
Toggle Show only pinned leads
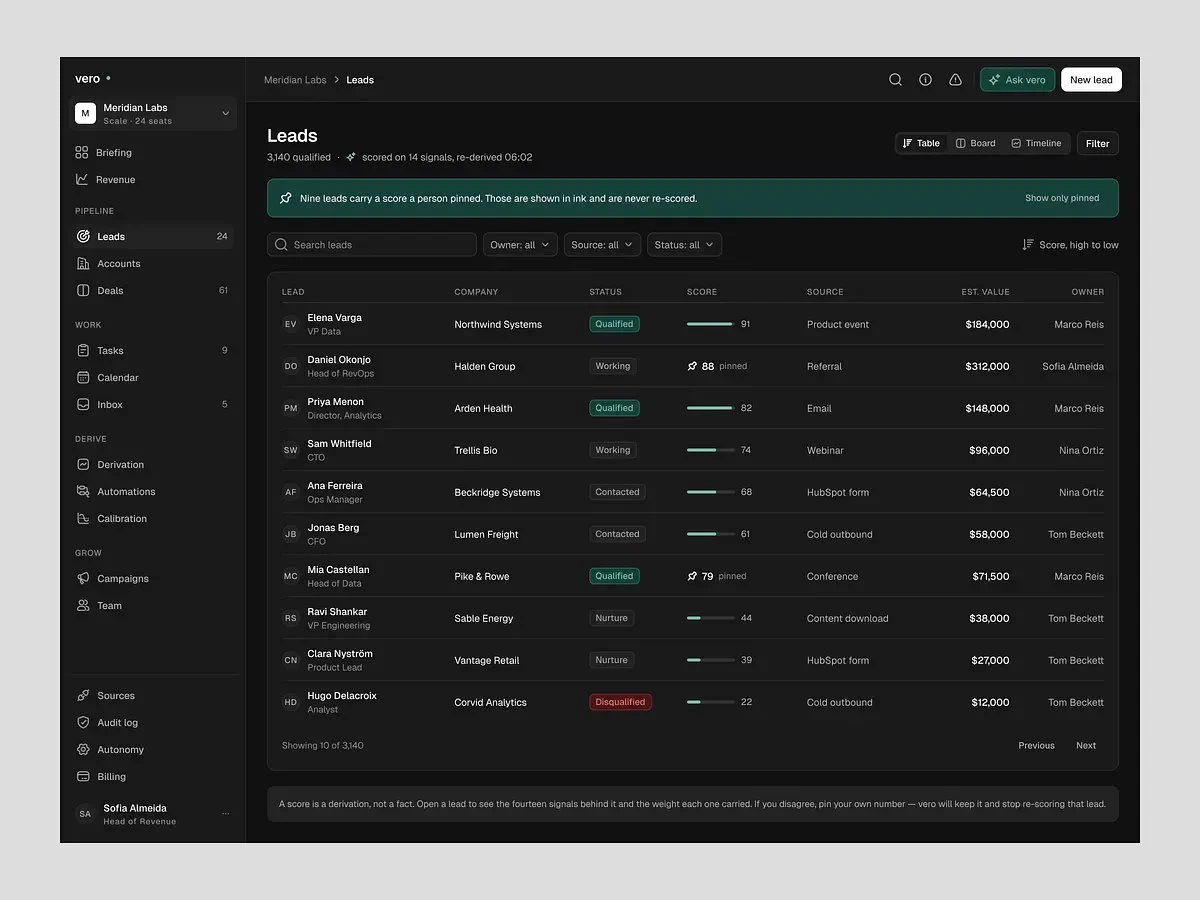[x=1062, y=198]
